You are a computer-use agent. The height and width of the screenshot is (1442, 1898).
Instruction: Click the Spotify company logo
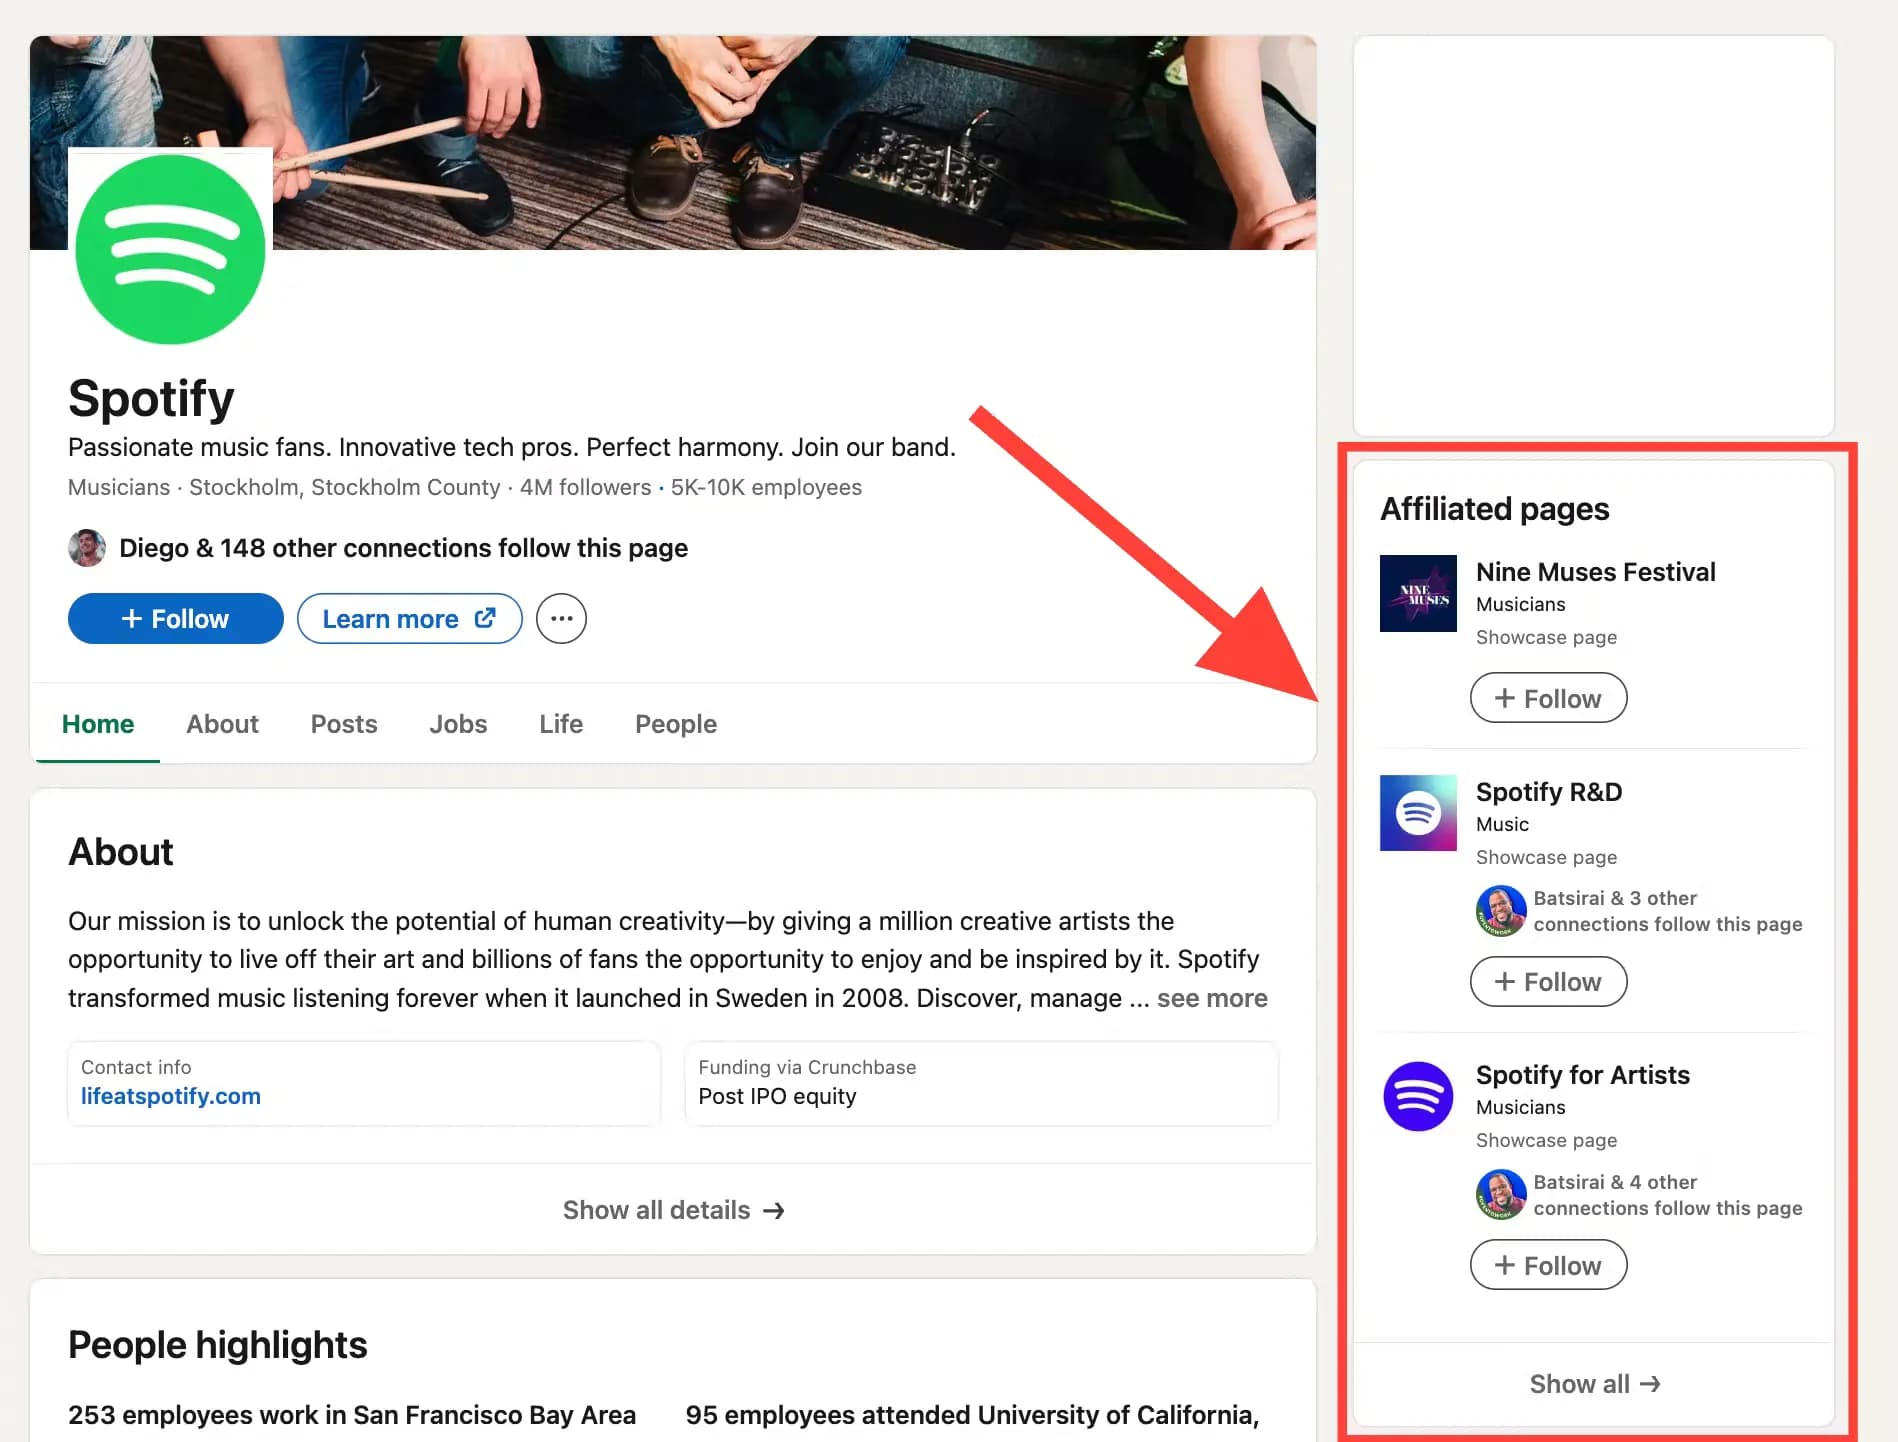point(170,247)
